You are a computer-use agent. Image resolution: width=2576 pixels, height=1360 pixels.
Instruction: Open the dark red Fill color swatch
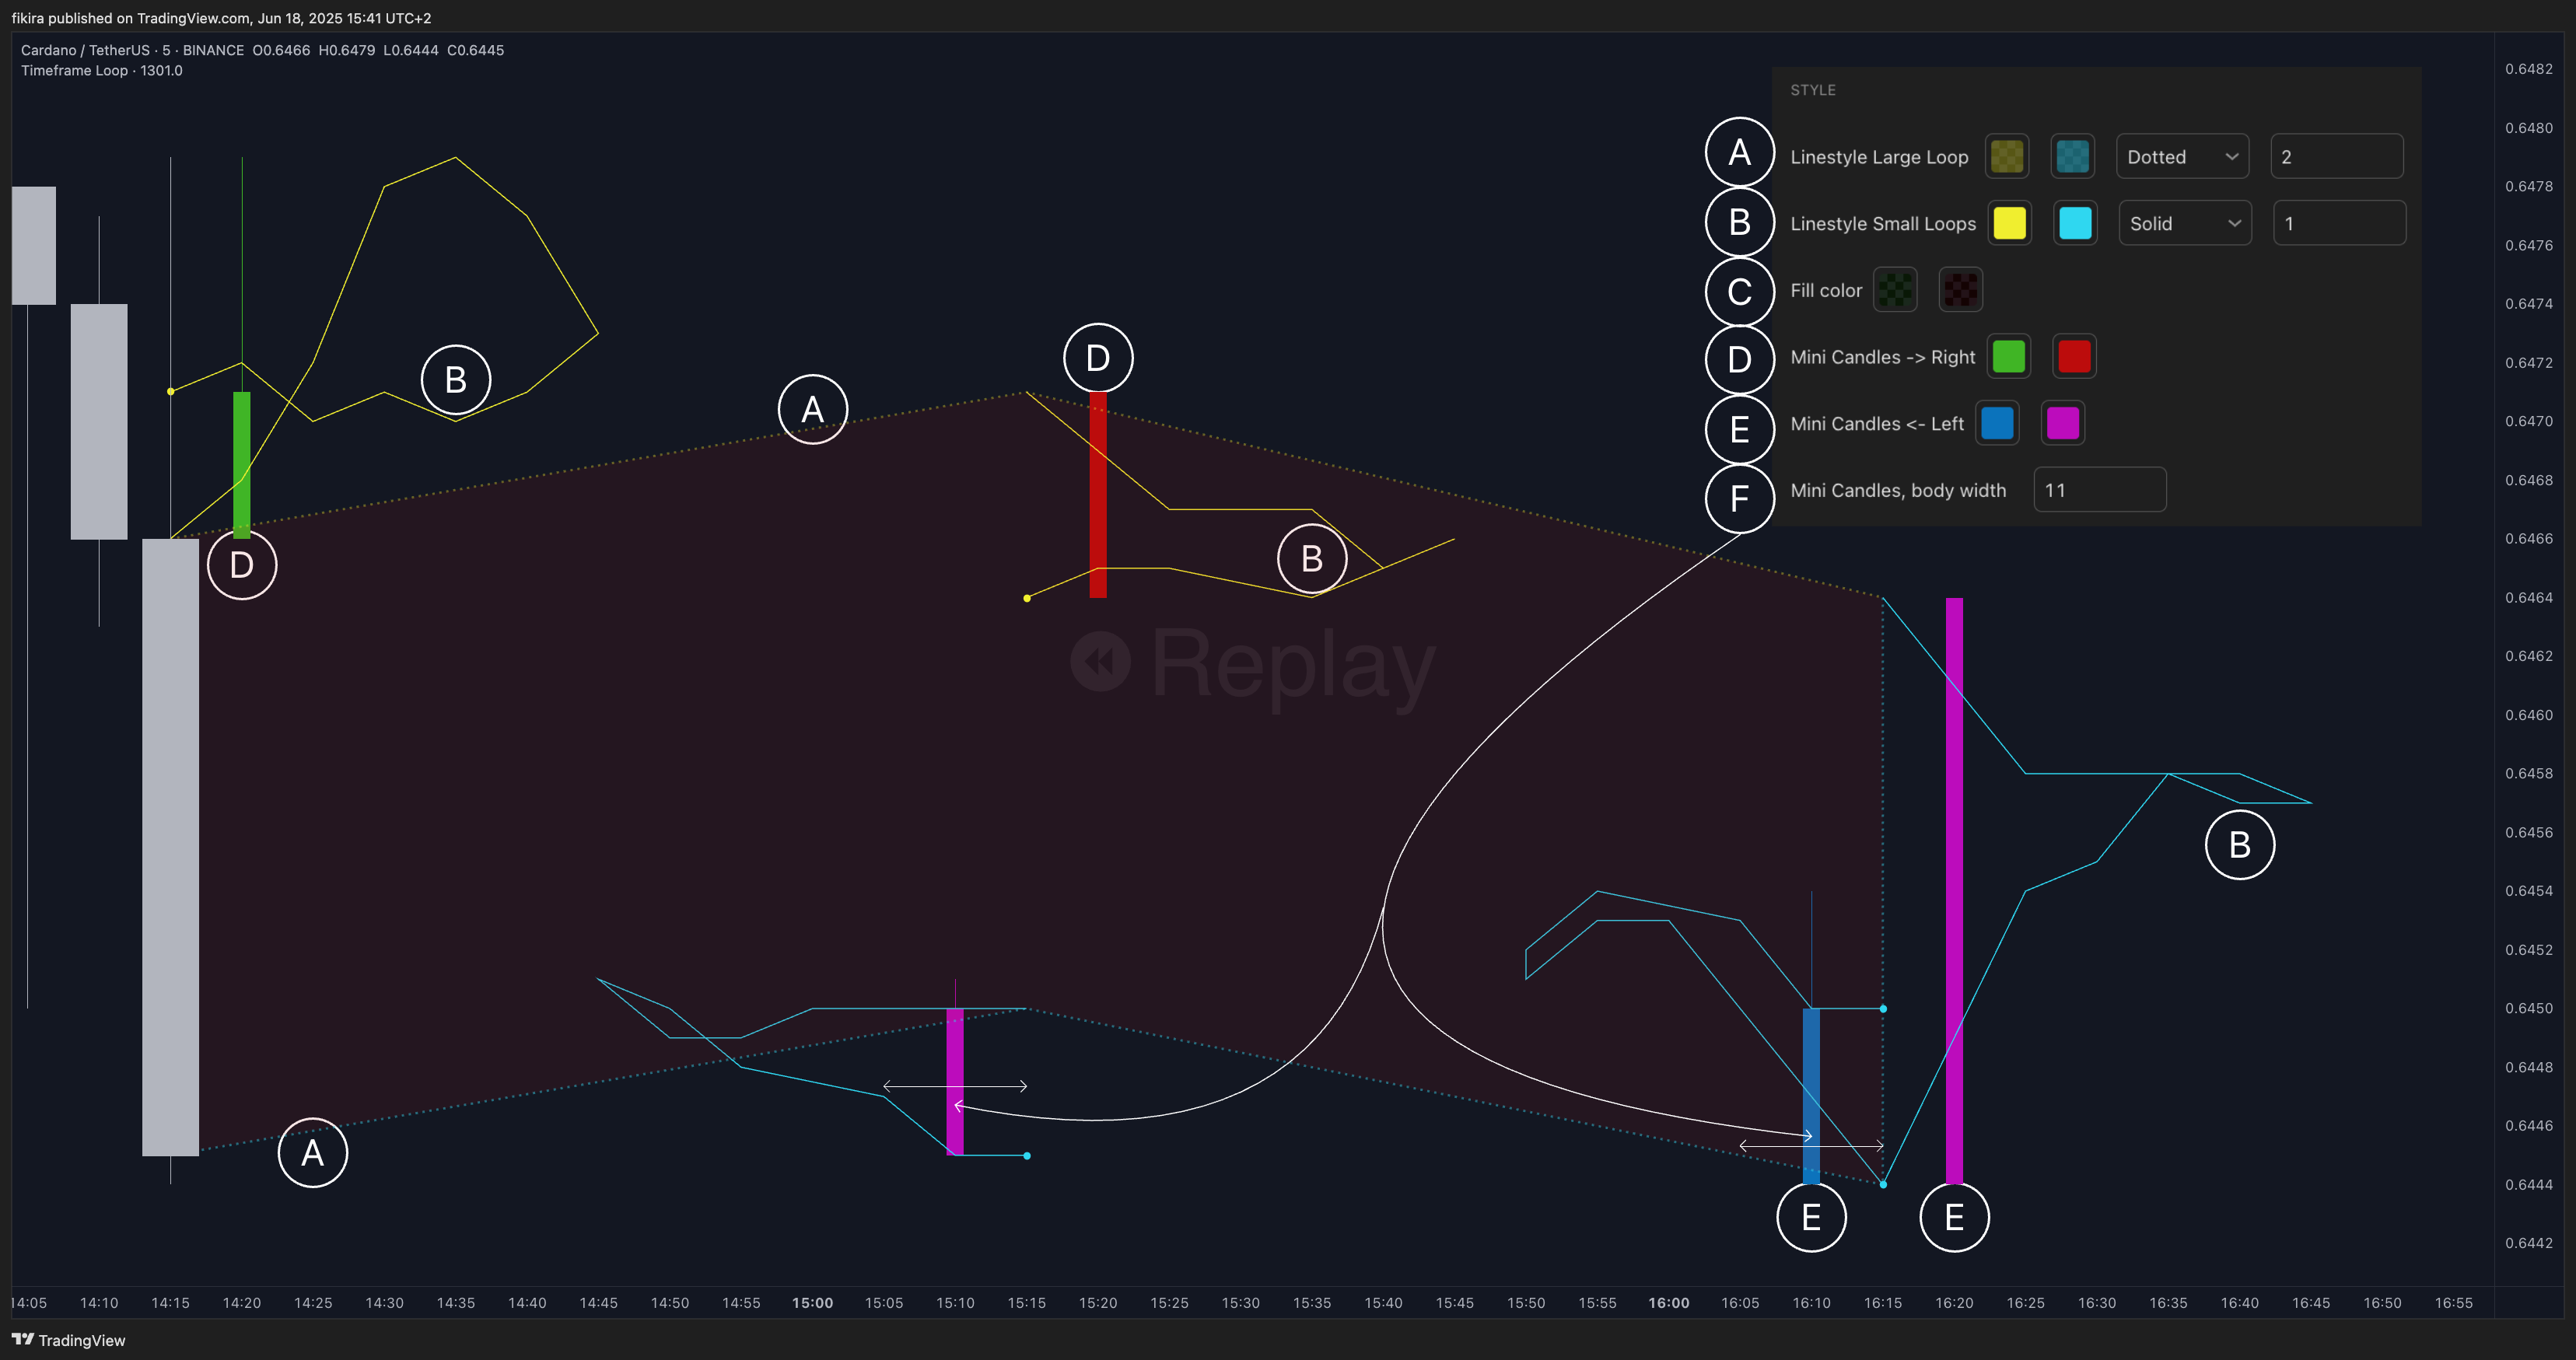[1961, 290]
